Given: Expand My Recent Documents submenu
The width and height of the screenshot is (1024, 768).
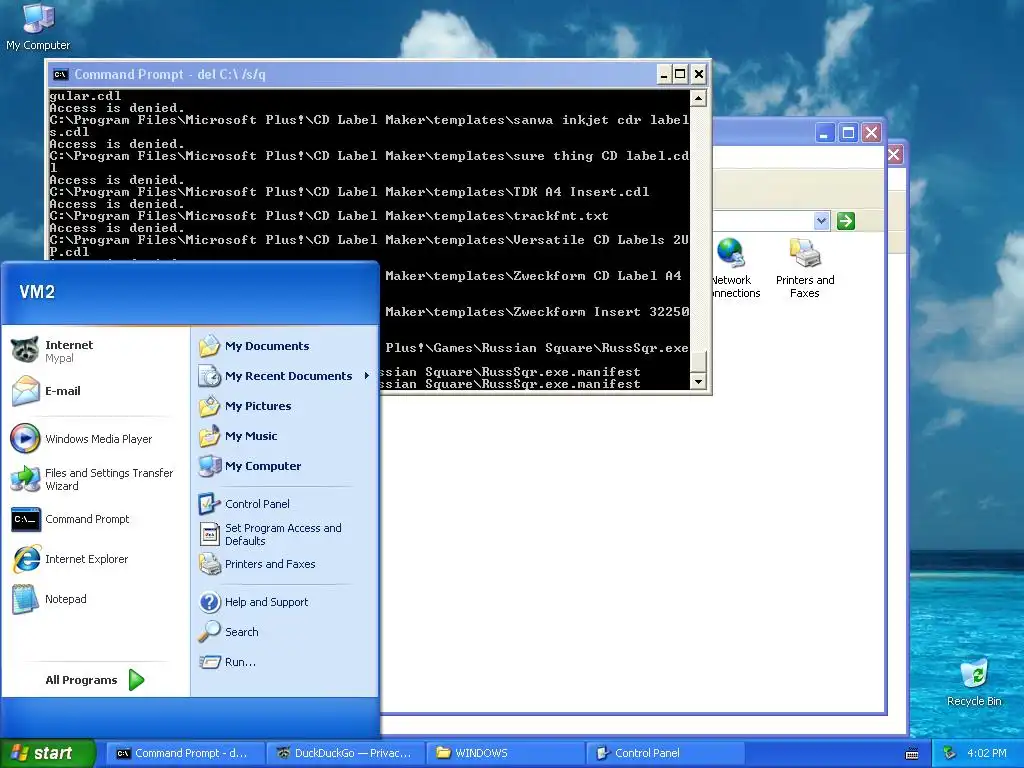Looking at the screenshot, I should [x=285, y=376].
